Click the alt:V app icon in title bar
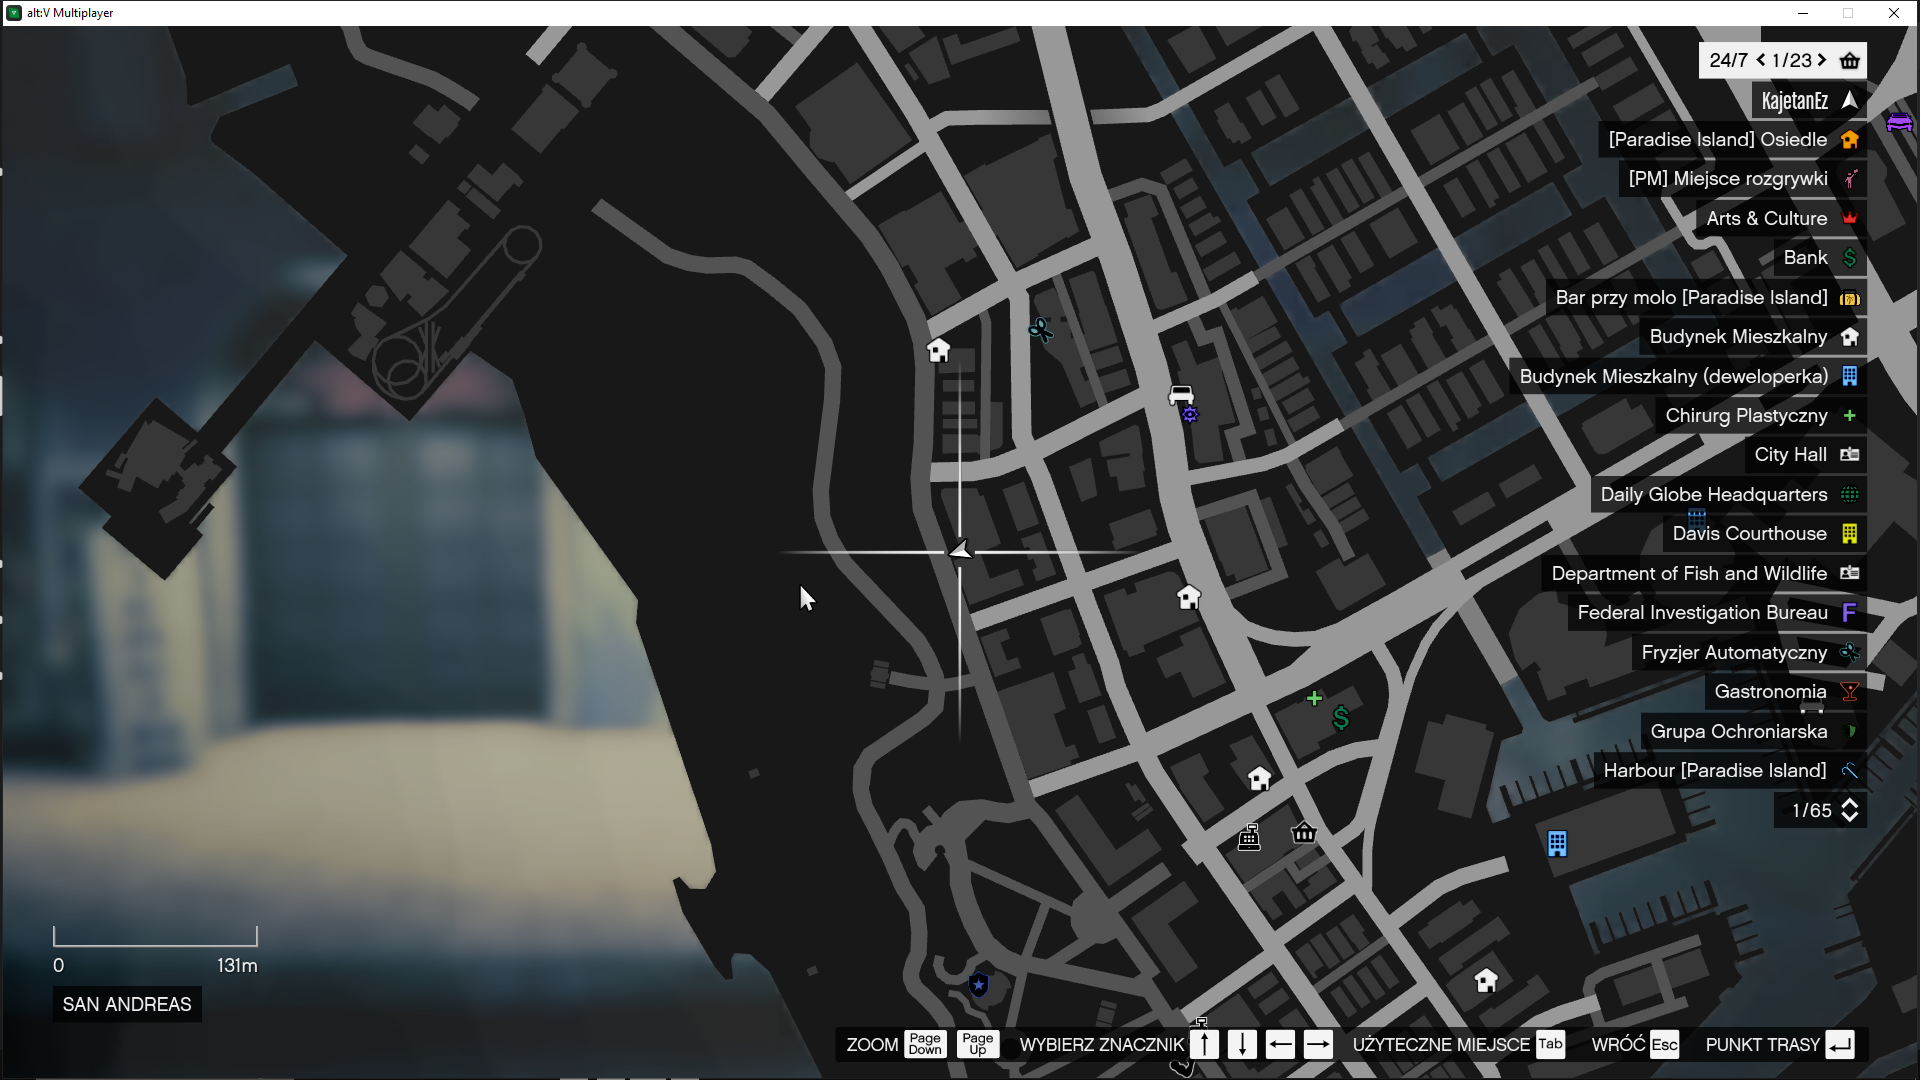This screenshot has width=1920, height=1080. click(14, 13)
